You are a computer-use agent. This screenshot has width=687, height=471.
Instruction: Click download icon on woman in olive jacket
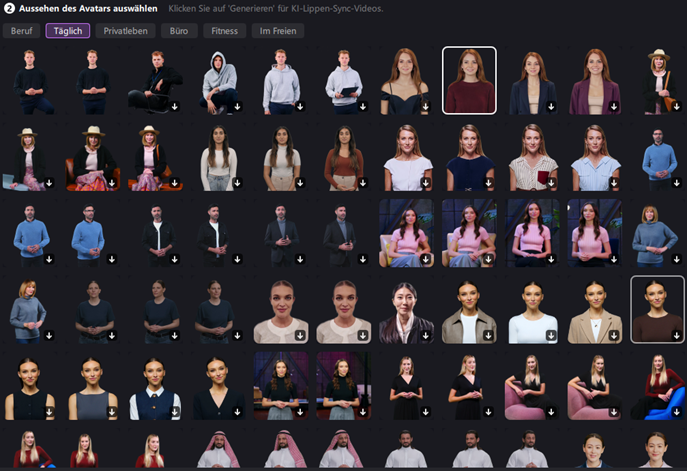[x=488, y=336]
